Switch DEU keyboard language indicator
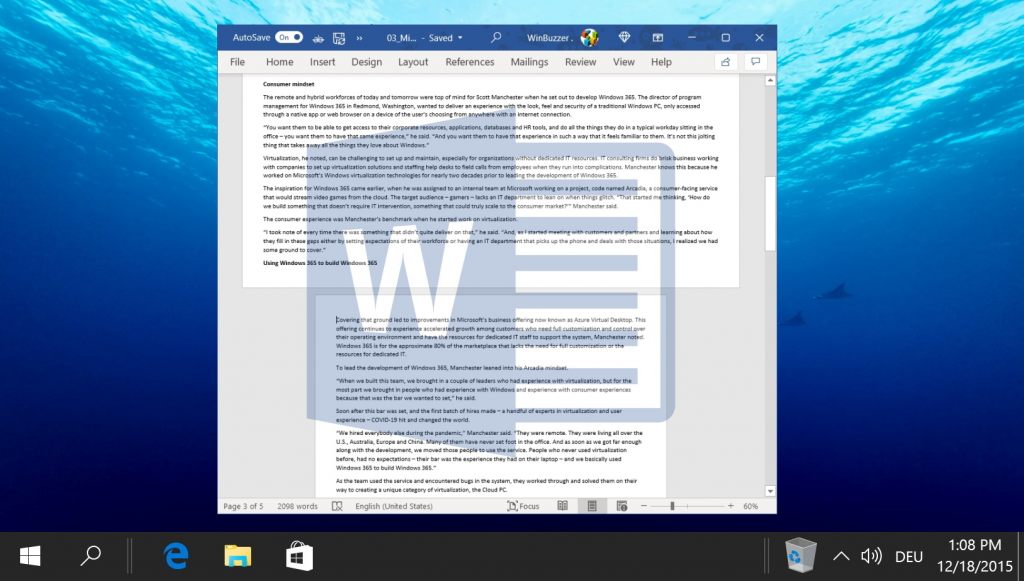 click(x=909, y=557)
